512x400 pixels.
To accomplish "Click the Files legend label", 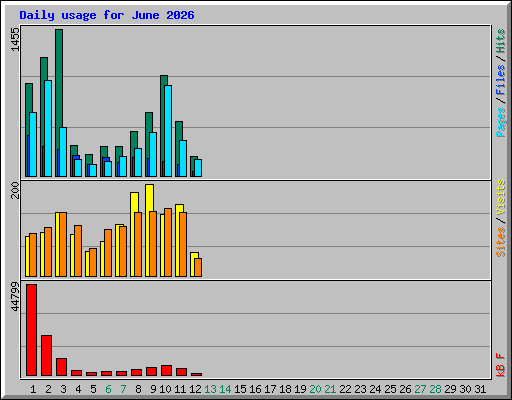I will point(500,80).
